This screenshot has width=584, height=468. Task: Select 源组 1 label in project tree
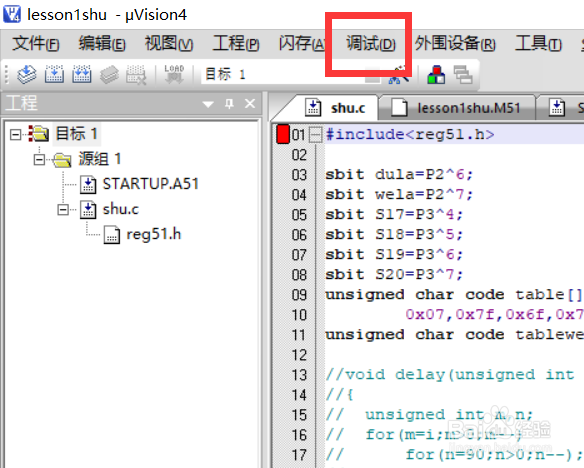[99, 159]
